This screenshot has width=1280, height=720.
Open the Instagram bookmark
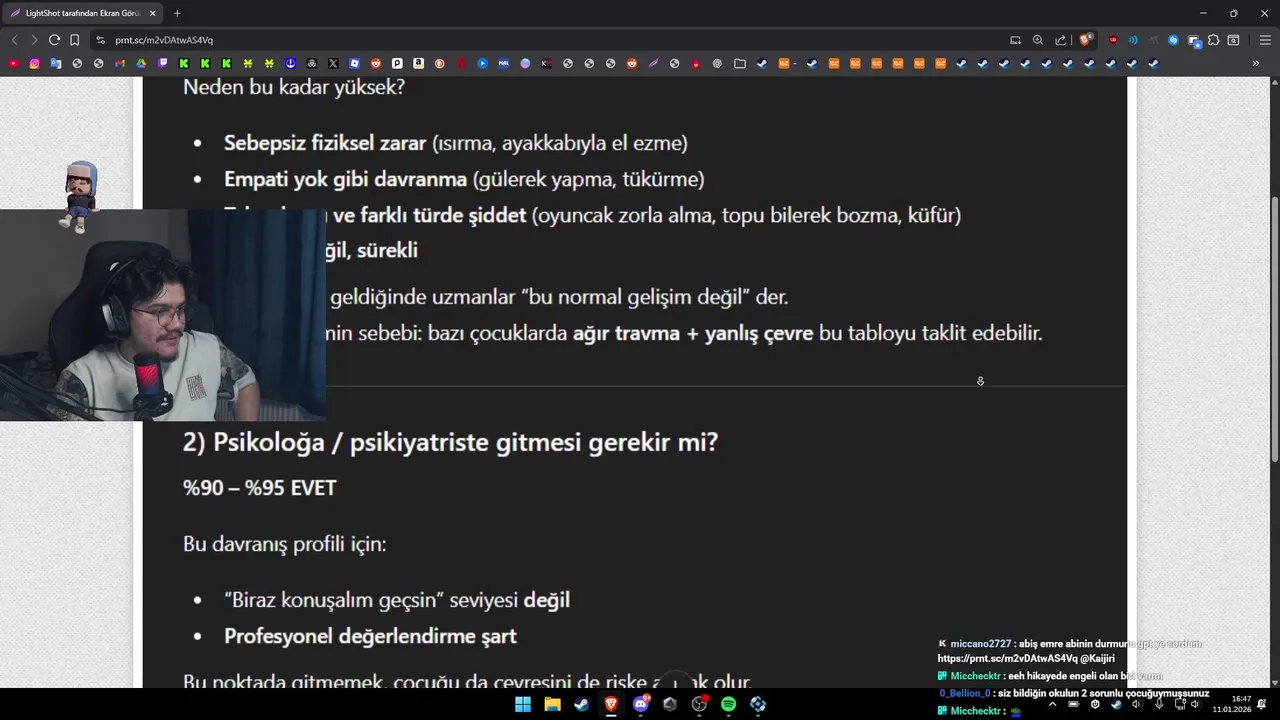point(34,64)
